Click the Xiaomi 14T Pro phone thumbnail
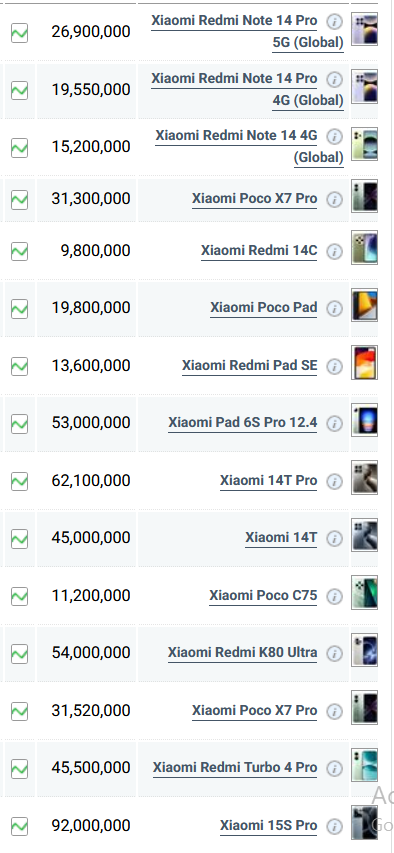Screen dimensions: 394x853 pos(365,478)
